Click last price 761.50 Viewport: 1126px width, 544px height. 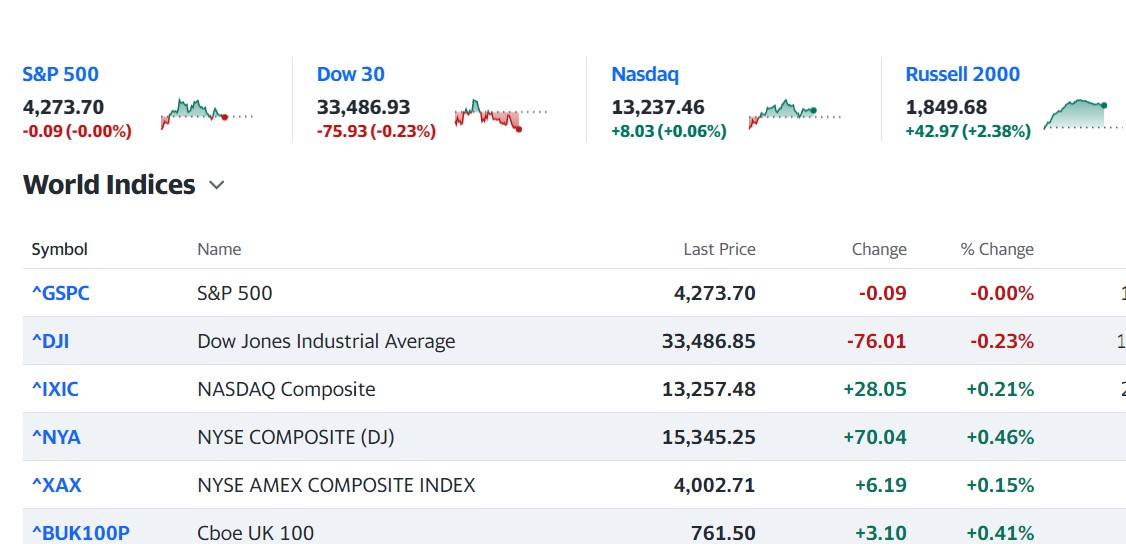pos(723,533)
